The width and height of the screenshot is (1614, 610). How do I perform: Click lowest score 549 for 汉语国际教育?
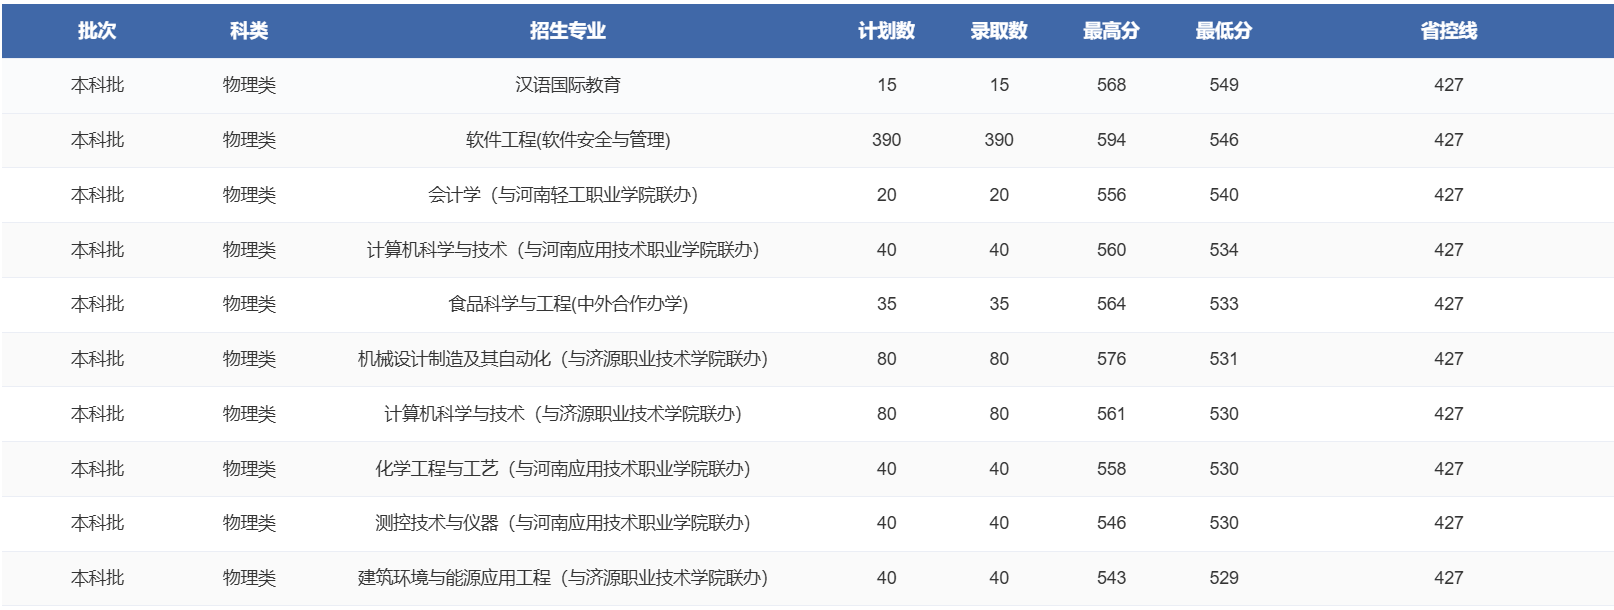tap(1224, 85)
